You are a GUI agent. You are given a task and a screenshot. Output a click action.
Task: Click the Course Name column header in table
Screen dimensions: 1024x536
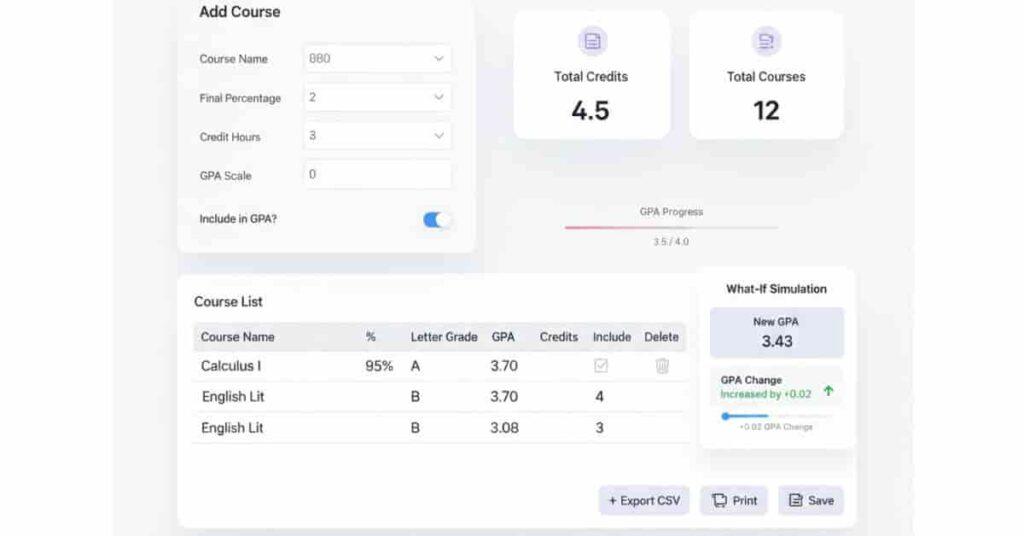point(237,337)
